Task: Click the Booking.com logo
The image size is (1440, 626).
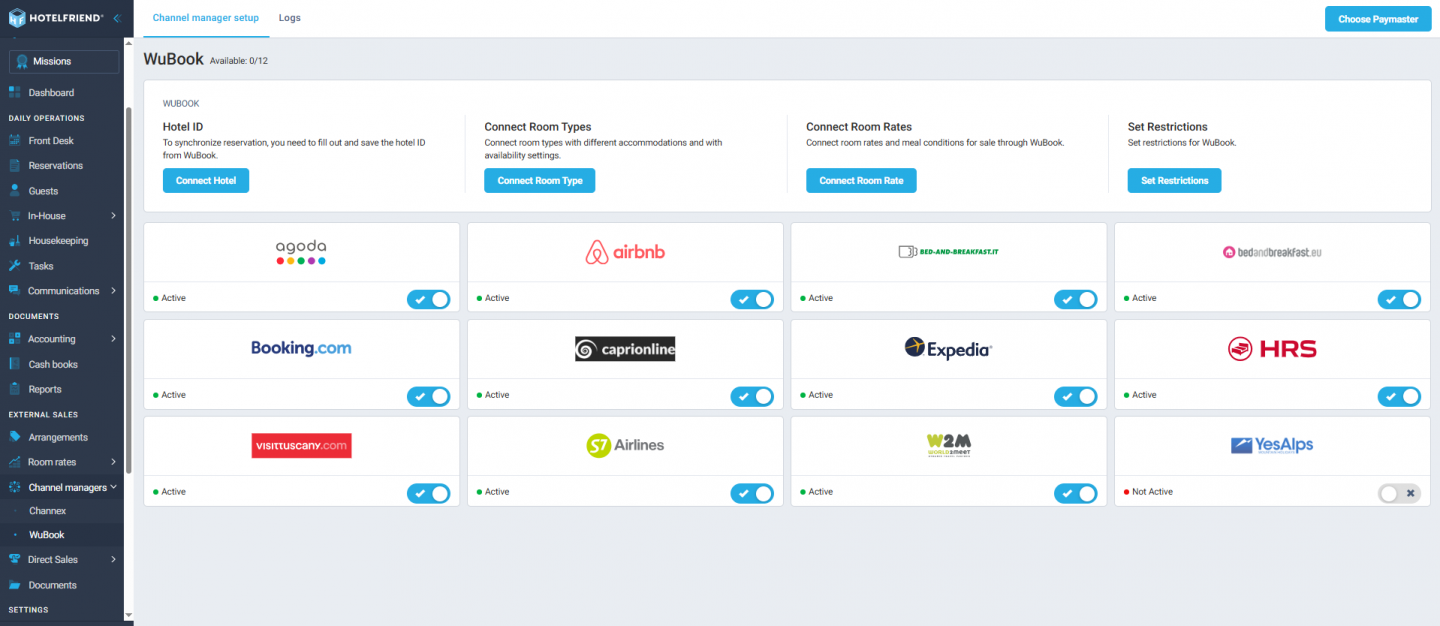Action: click(x=301, y=348)
